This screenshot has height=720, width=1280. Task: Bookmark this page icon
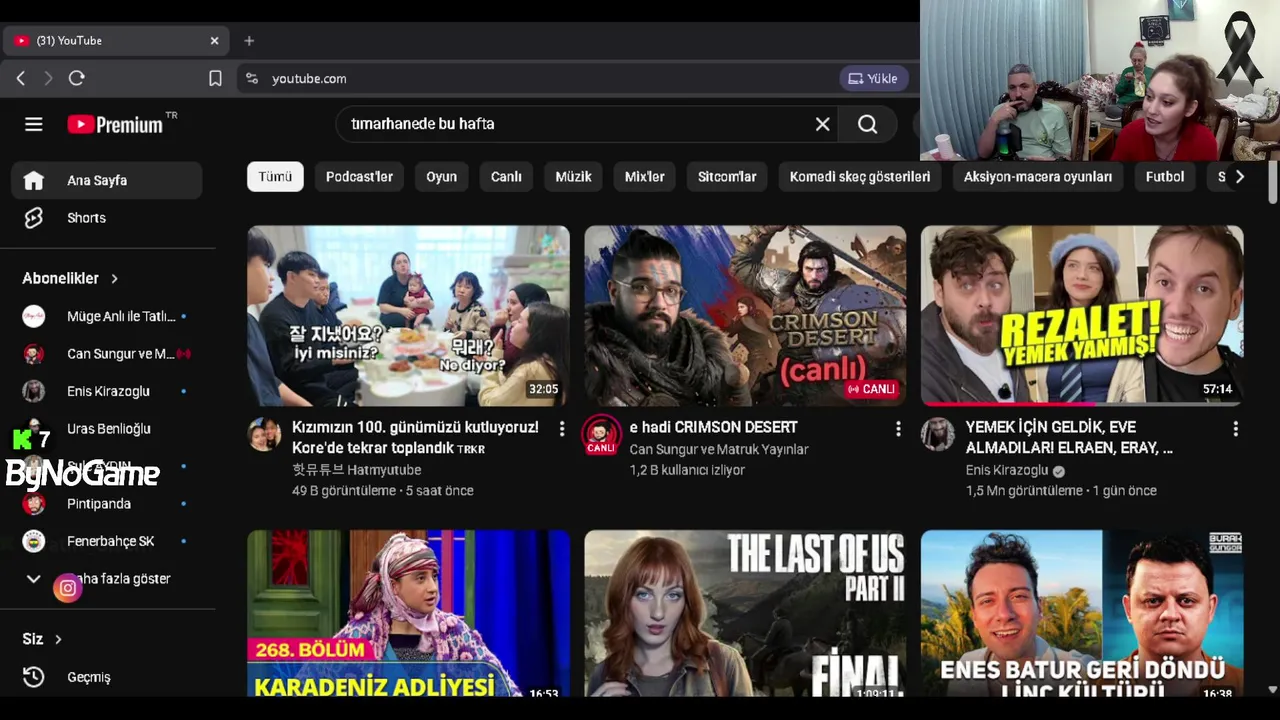[215, 78]
